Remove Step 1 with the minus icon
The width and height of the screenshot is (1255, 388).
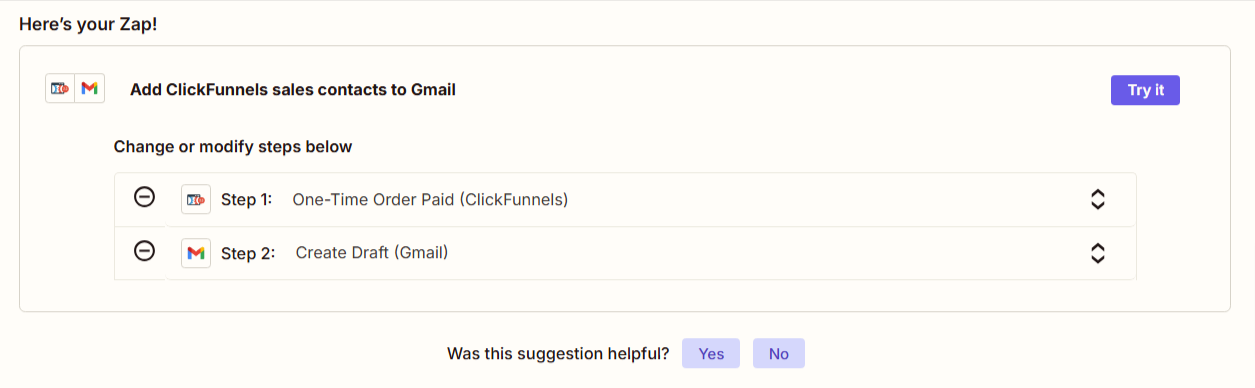tap(144, 198)
